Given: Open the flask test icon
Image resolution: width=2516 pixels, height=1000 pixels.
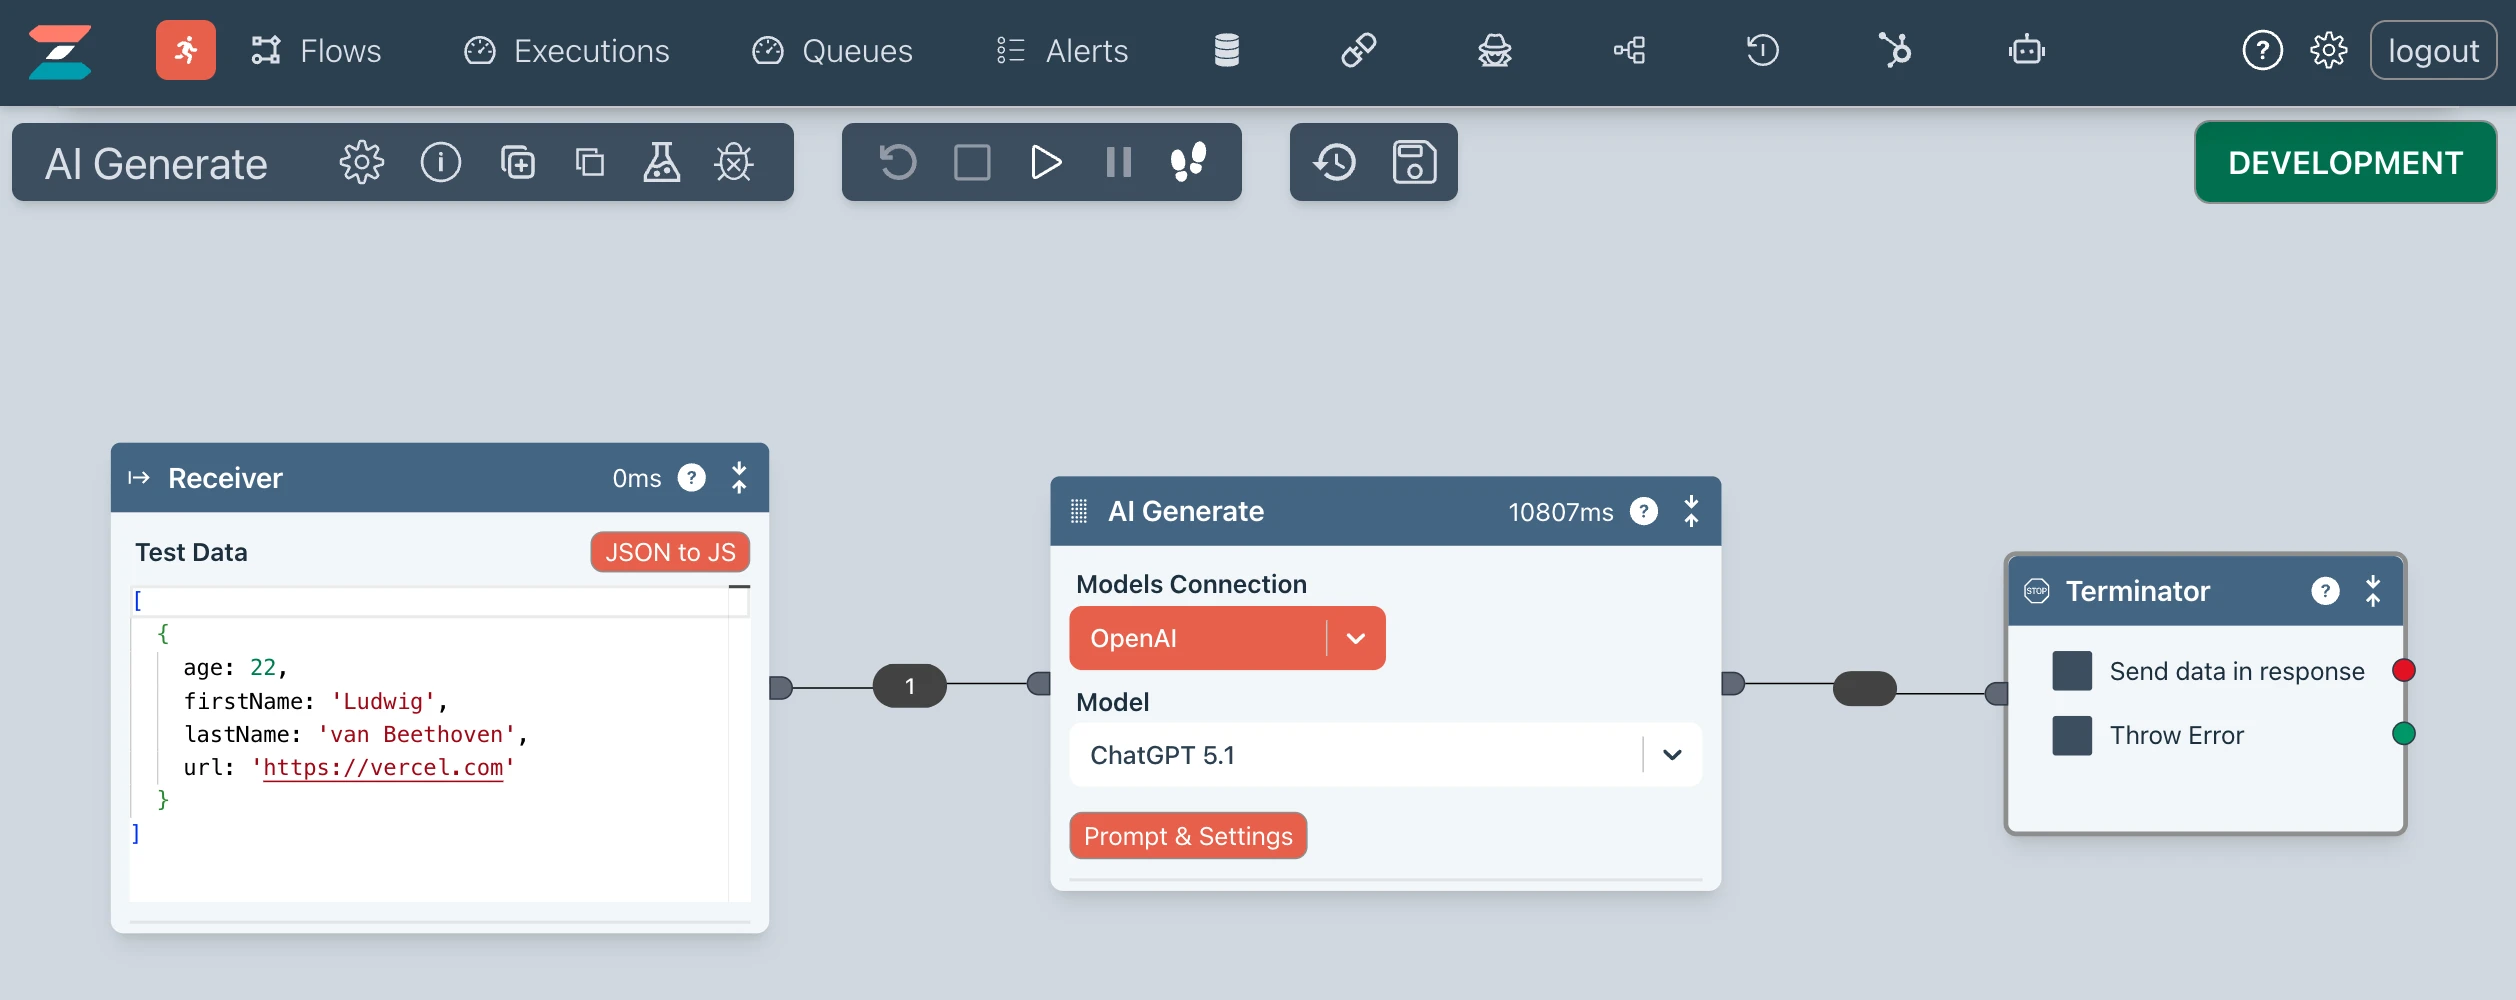Looking at the screenshot, I should coord(661,162).
